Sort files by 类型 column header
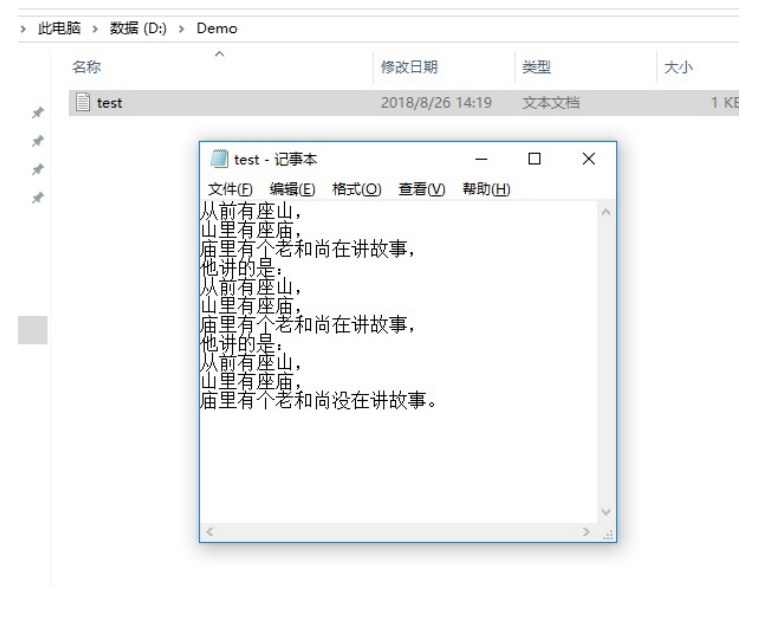Image resolution: width=758 pixels, height=626 pixels. pyautogui.click(x=536, y=67)
